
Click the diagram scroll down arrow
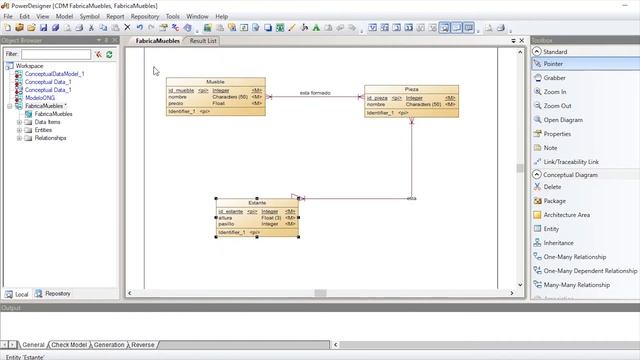click(x=520, y=284)
